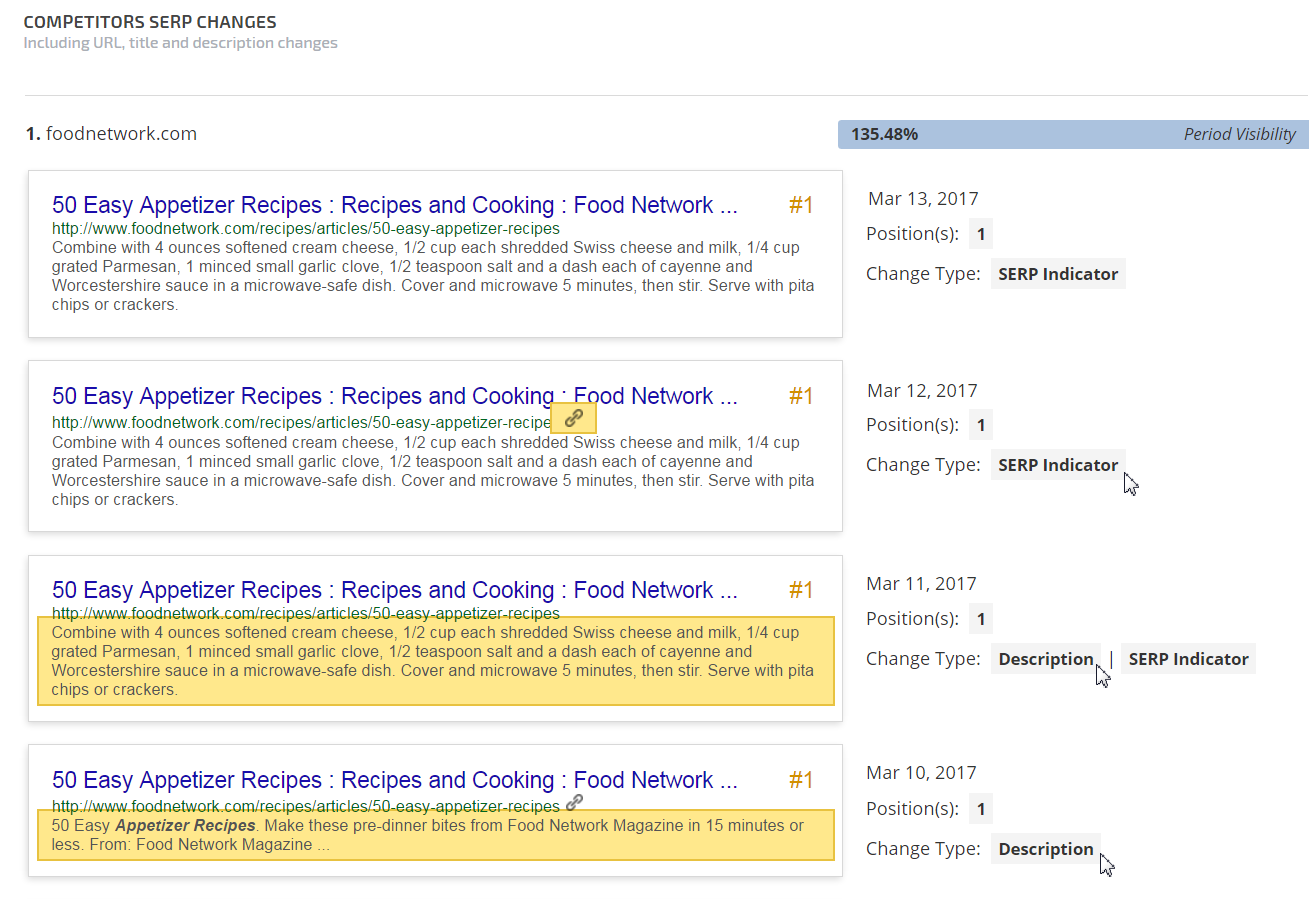Open the Mar 13 result title '50 Easy Appetizer Recipes'
The image size is (1309, 899).
coord(395,205)
